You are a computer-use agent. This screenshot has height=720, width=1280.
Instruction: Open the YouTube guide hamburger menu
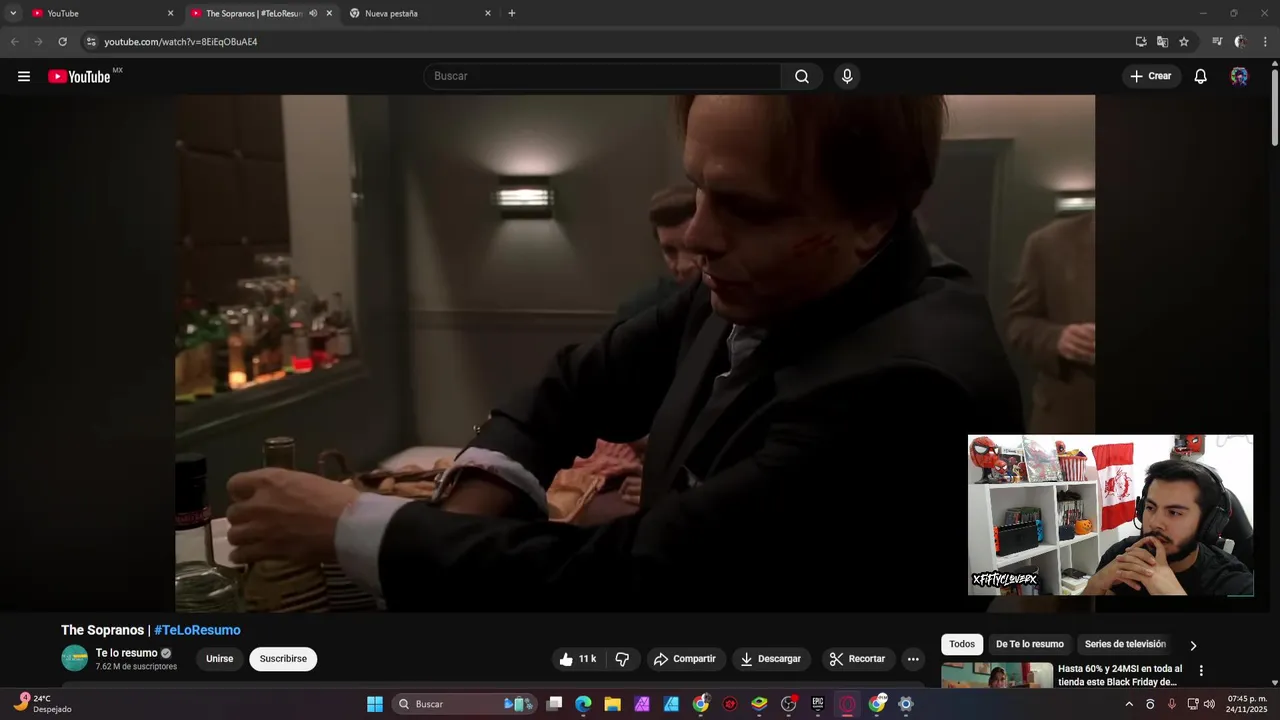point(24,76)
